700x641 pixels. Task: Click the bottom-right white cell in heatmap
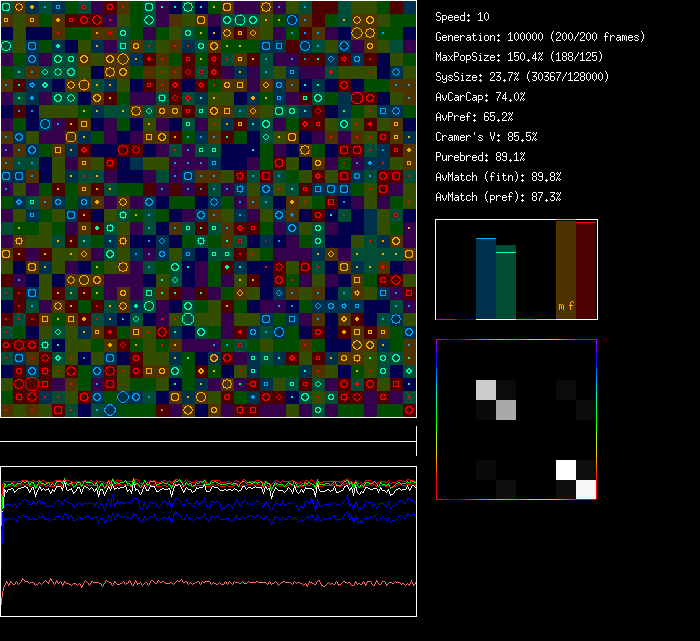click(x=586, y=489)
